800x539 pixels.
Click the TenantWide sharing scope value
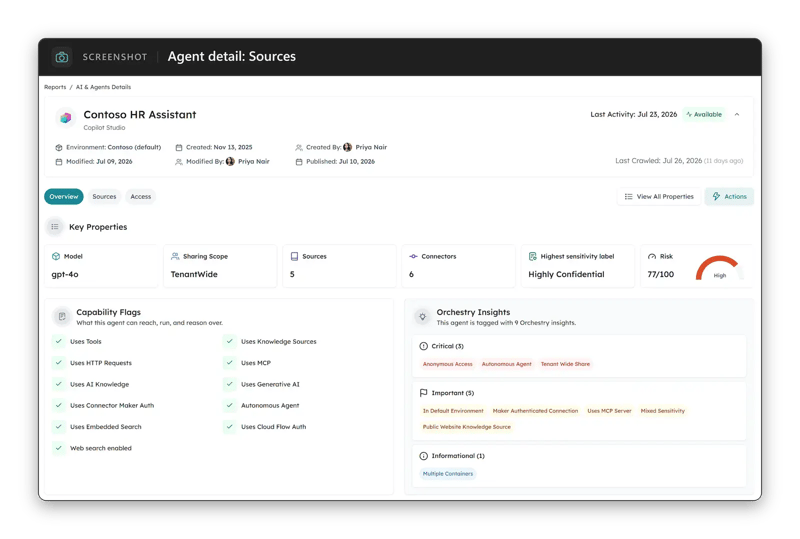point(194,275)
